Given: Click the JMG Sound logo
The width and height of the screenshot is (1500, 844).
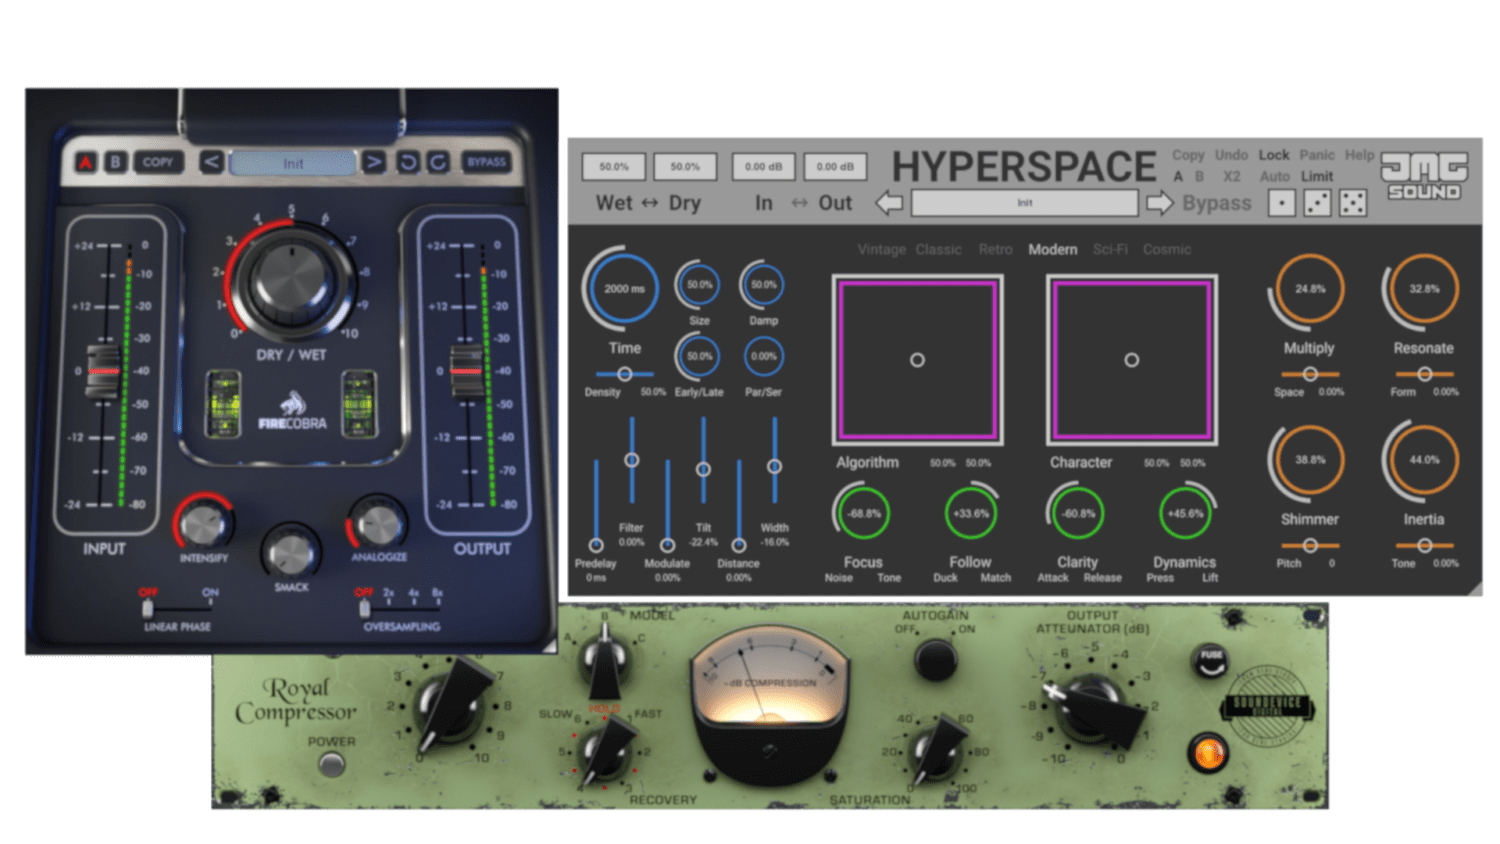Looking at the screenshot, I should click(1424, 176).
